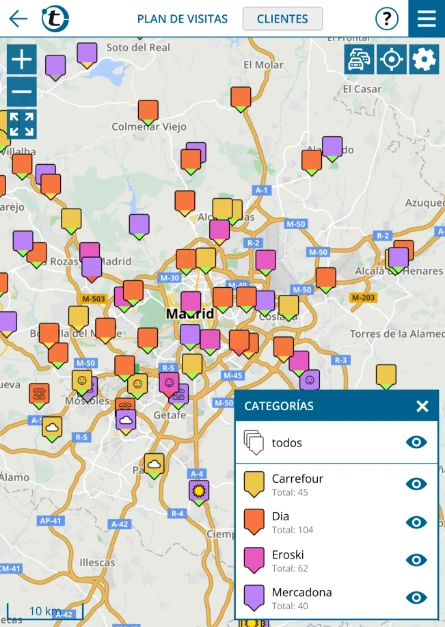Click the todos stacked pins icon

(253, 442)
